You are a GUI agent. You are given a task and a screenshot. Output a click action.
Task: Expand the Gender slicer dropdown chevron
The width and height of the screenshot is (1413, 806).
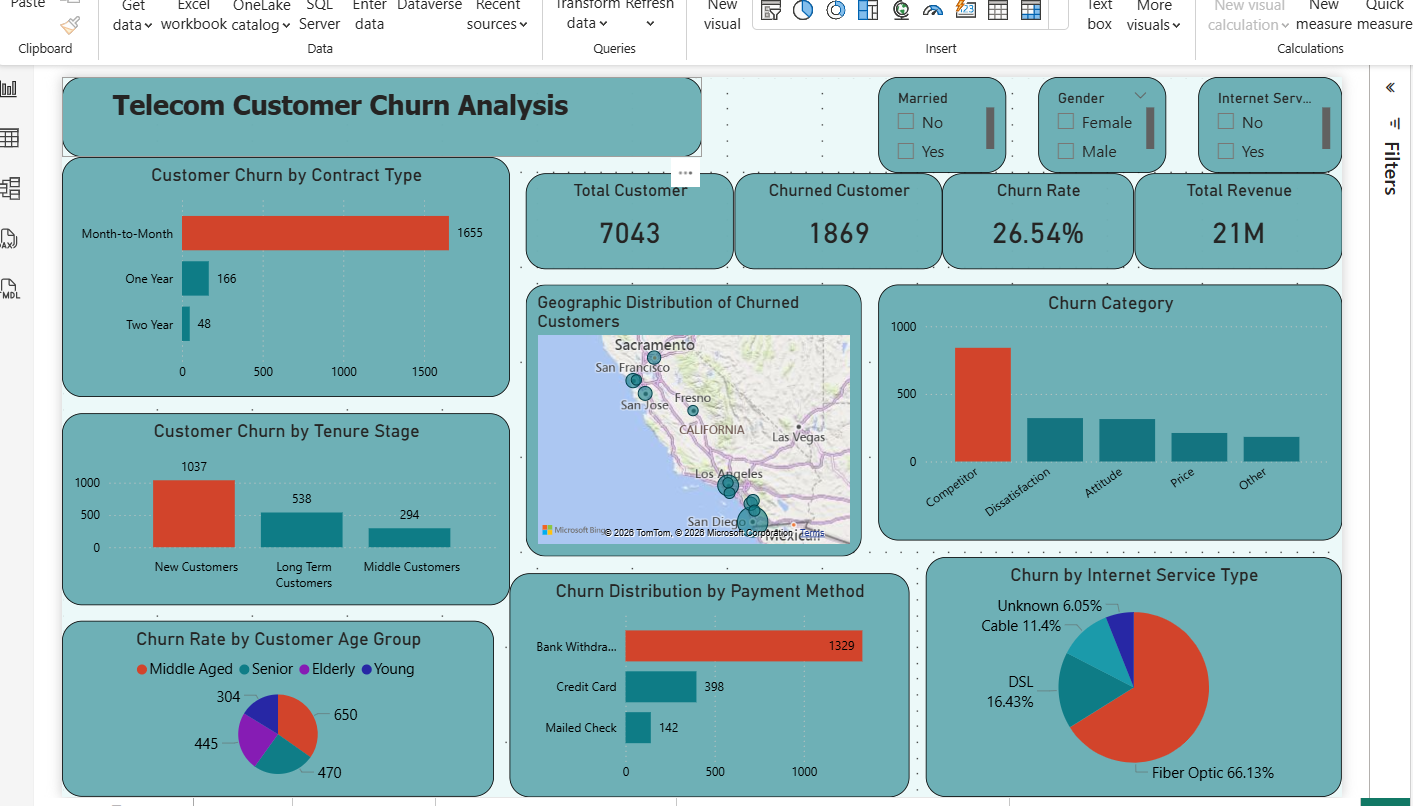pos(1141,96)
